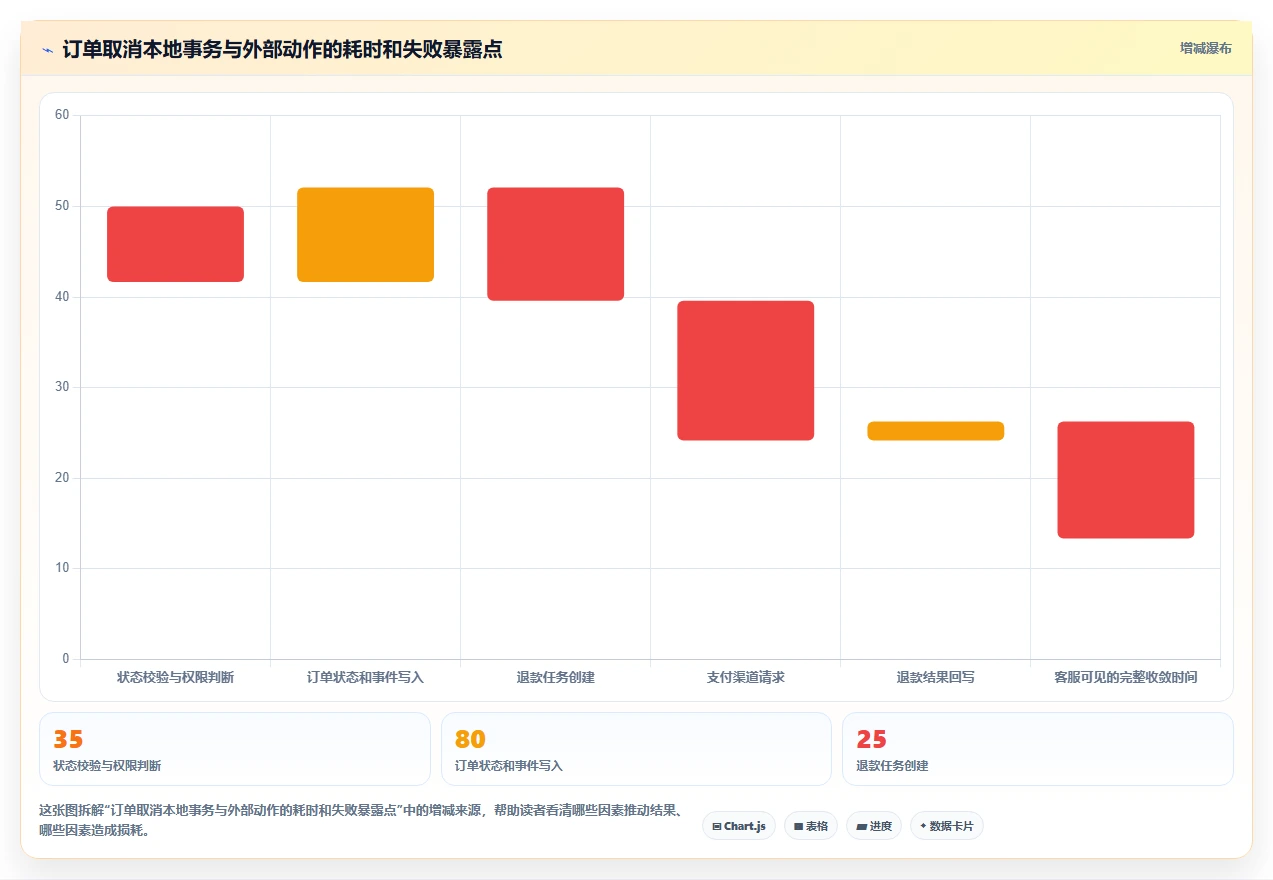Select the red bar for 状态校验与权限判断
This screenshot has height=880, width=1273.
[x=175, y=244]
